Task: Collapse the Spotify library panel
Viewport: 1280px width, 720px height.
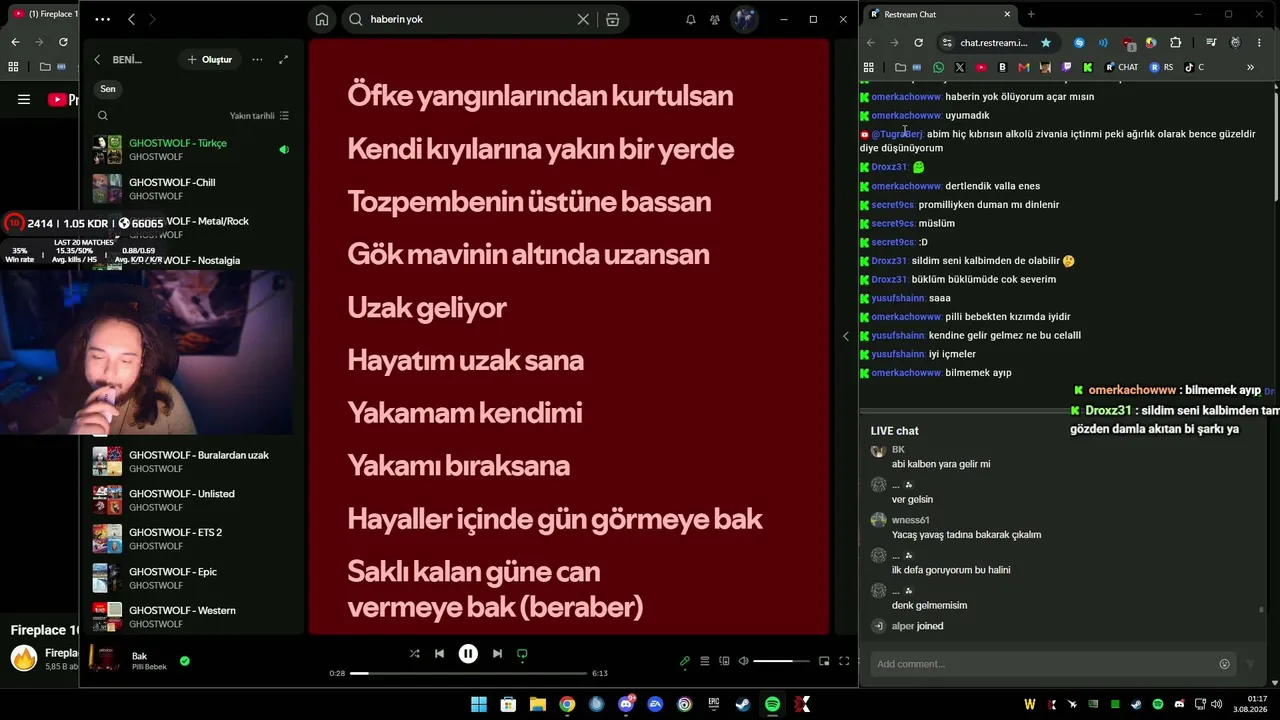Action: [x=97, y=60]
